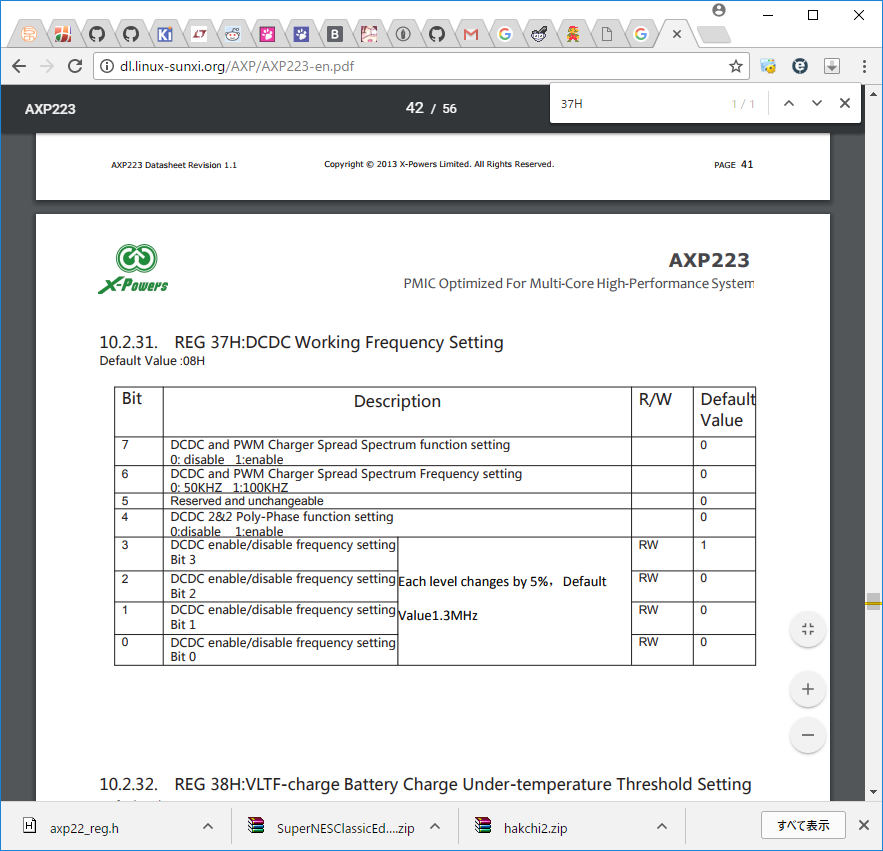883x851 pixels.
Task: Switch to the first orange circle tab
Action: click(x=29, y=34)
